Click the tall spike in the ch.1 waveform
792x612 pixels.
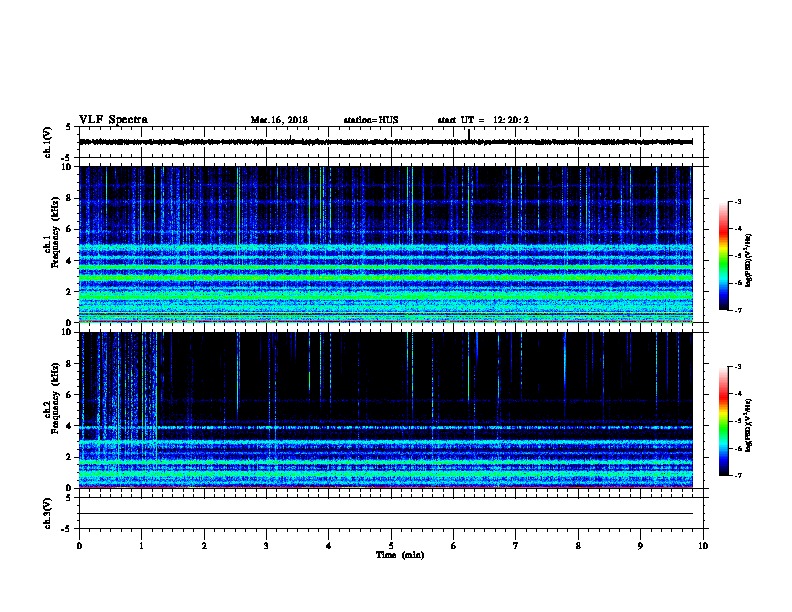click(x=469, y=135)
